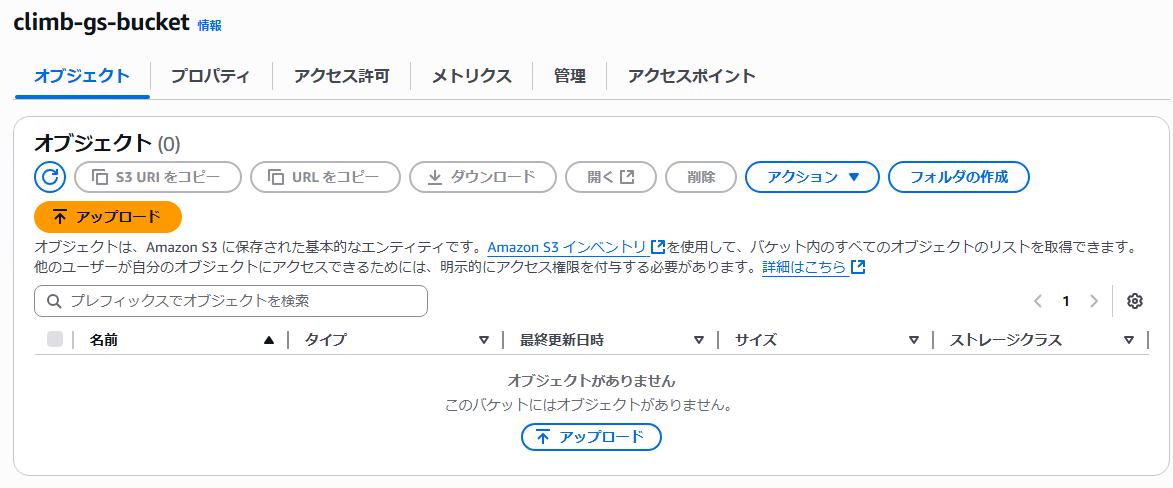
Task: Click the 開く external open button
Action: pos(610,177)
